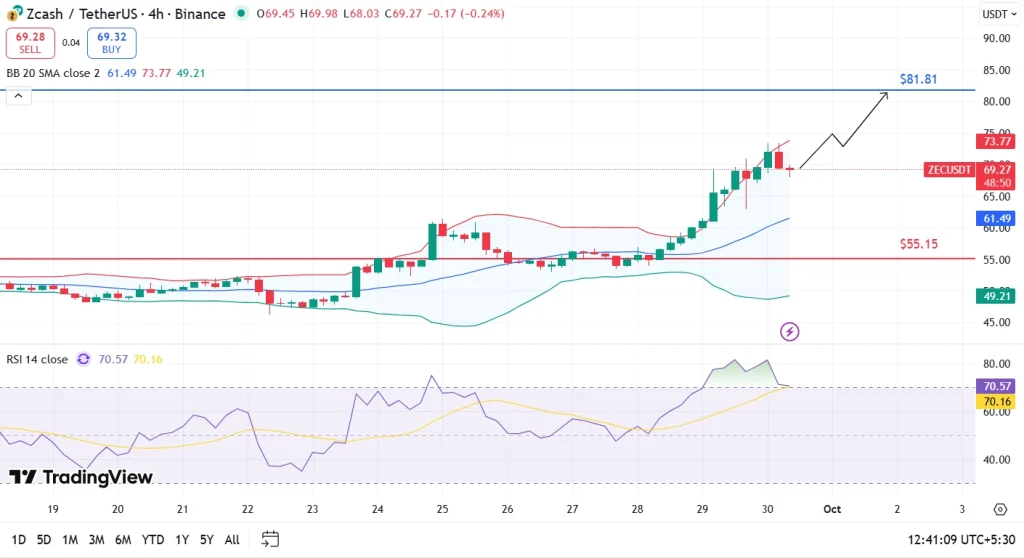
Task: Open the go-to-date calendar icon
Action: 270,539
